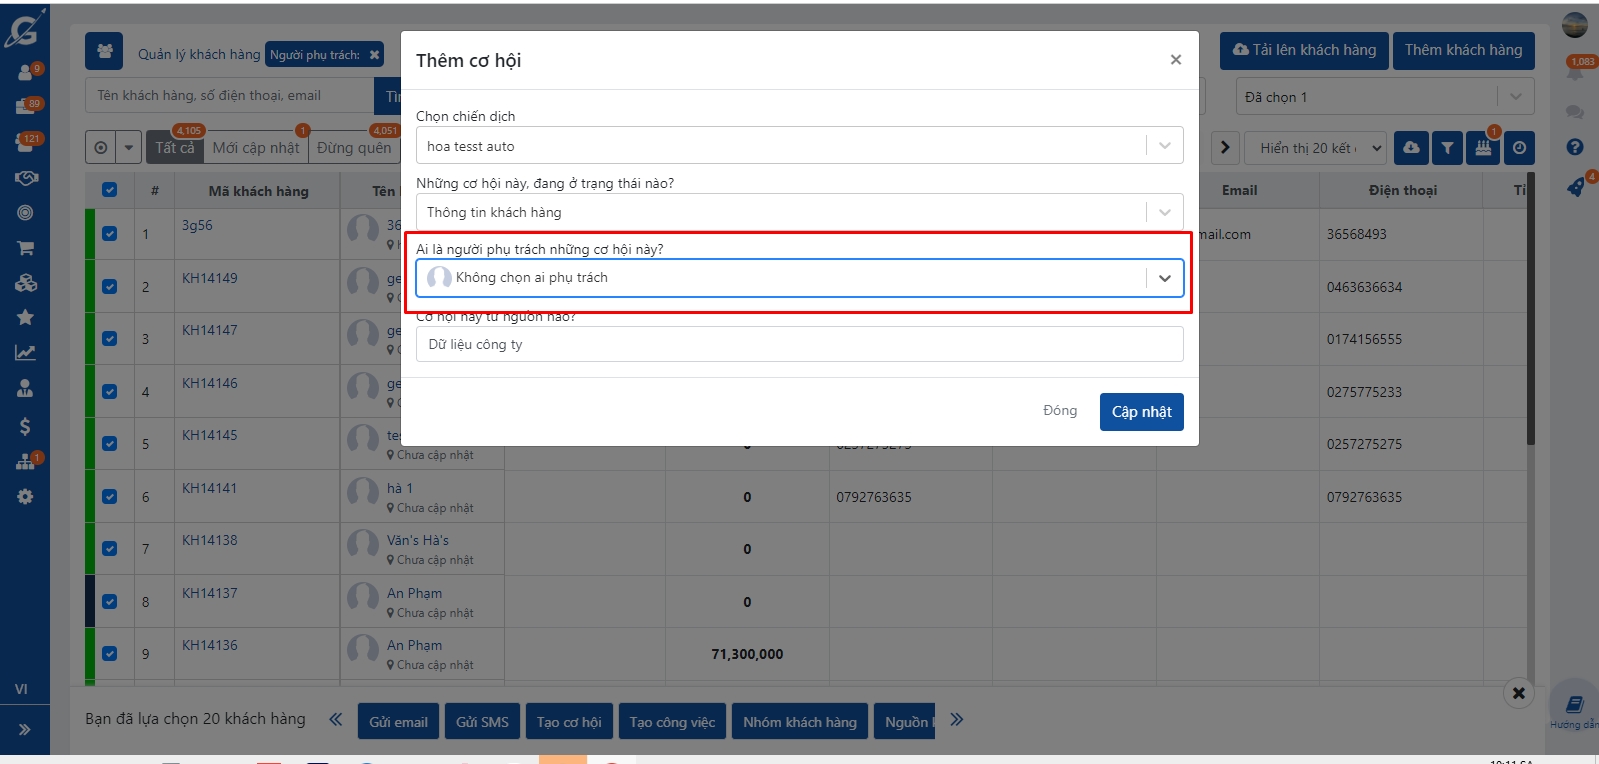
Task: Click the Đóng button in dialog
Action: point(1059,411)
